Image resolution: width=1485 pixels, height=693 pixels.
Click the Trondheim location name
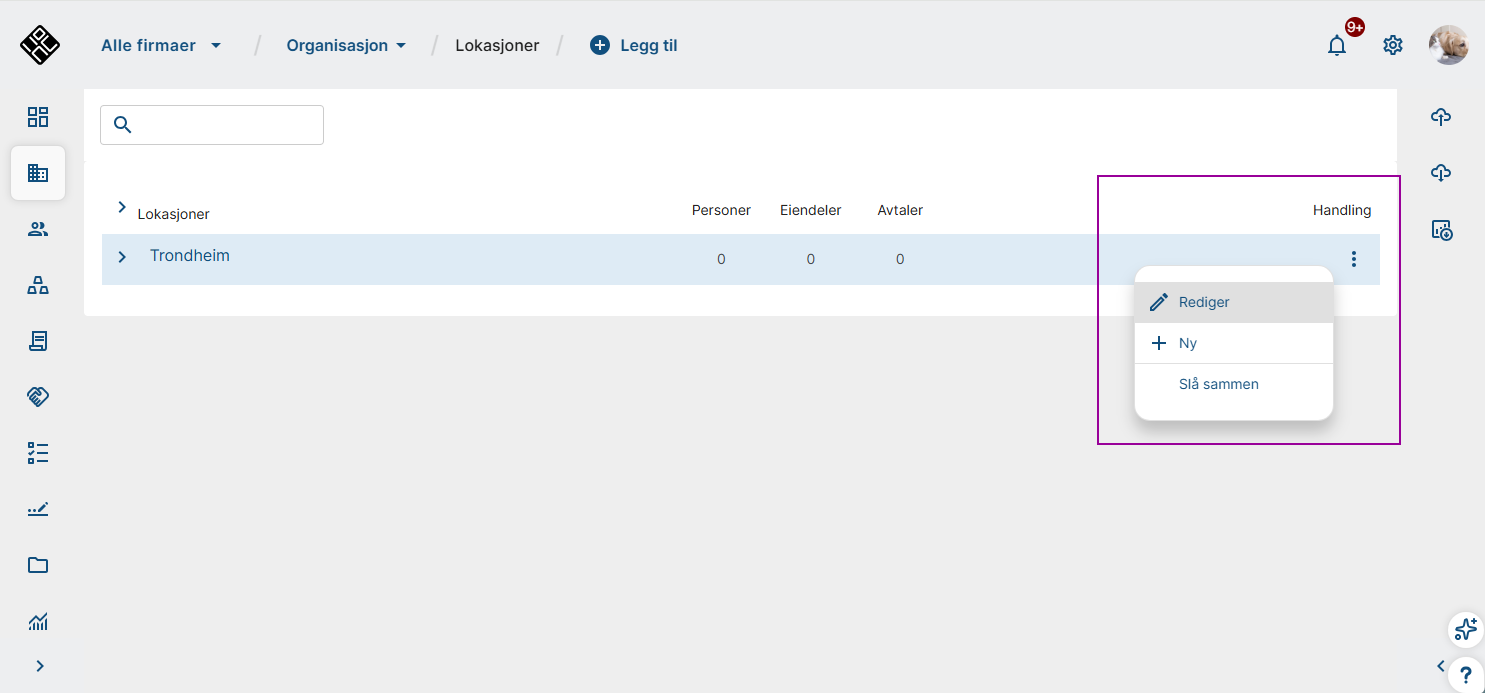[x=190, y=256]
